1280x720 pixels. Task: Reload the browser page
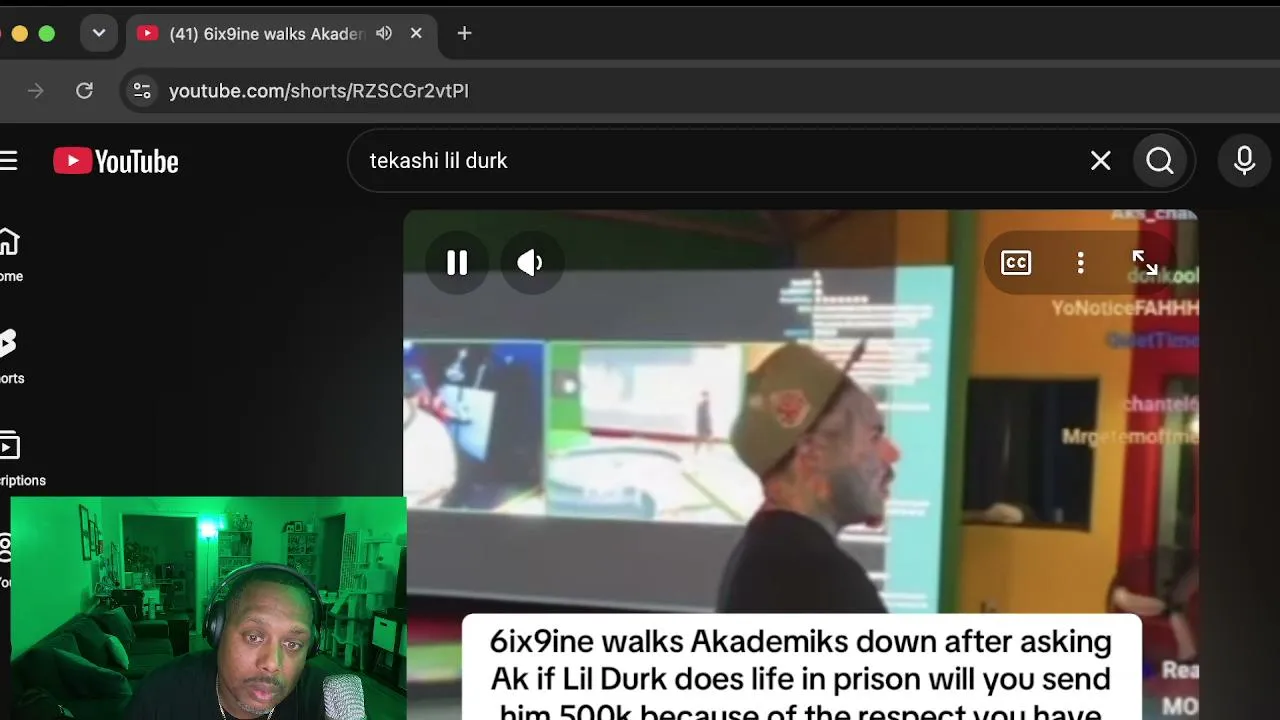click(84, 91)
